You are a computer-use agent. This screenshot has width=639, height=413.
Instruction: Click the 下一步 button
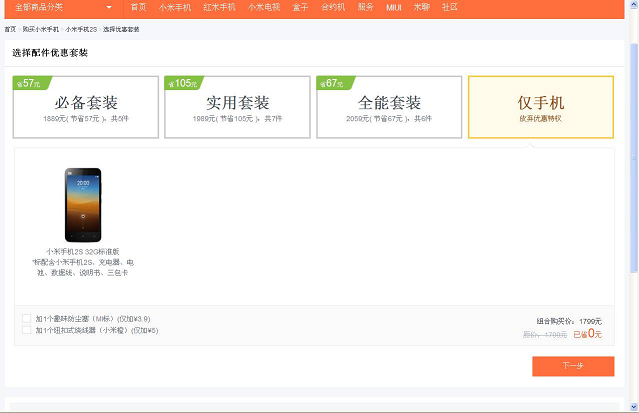click(573, 366)
